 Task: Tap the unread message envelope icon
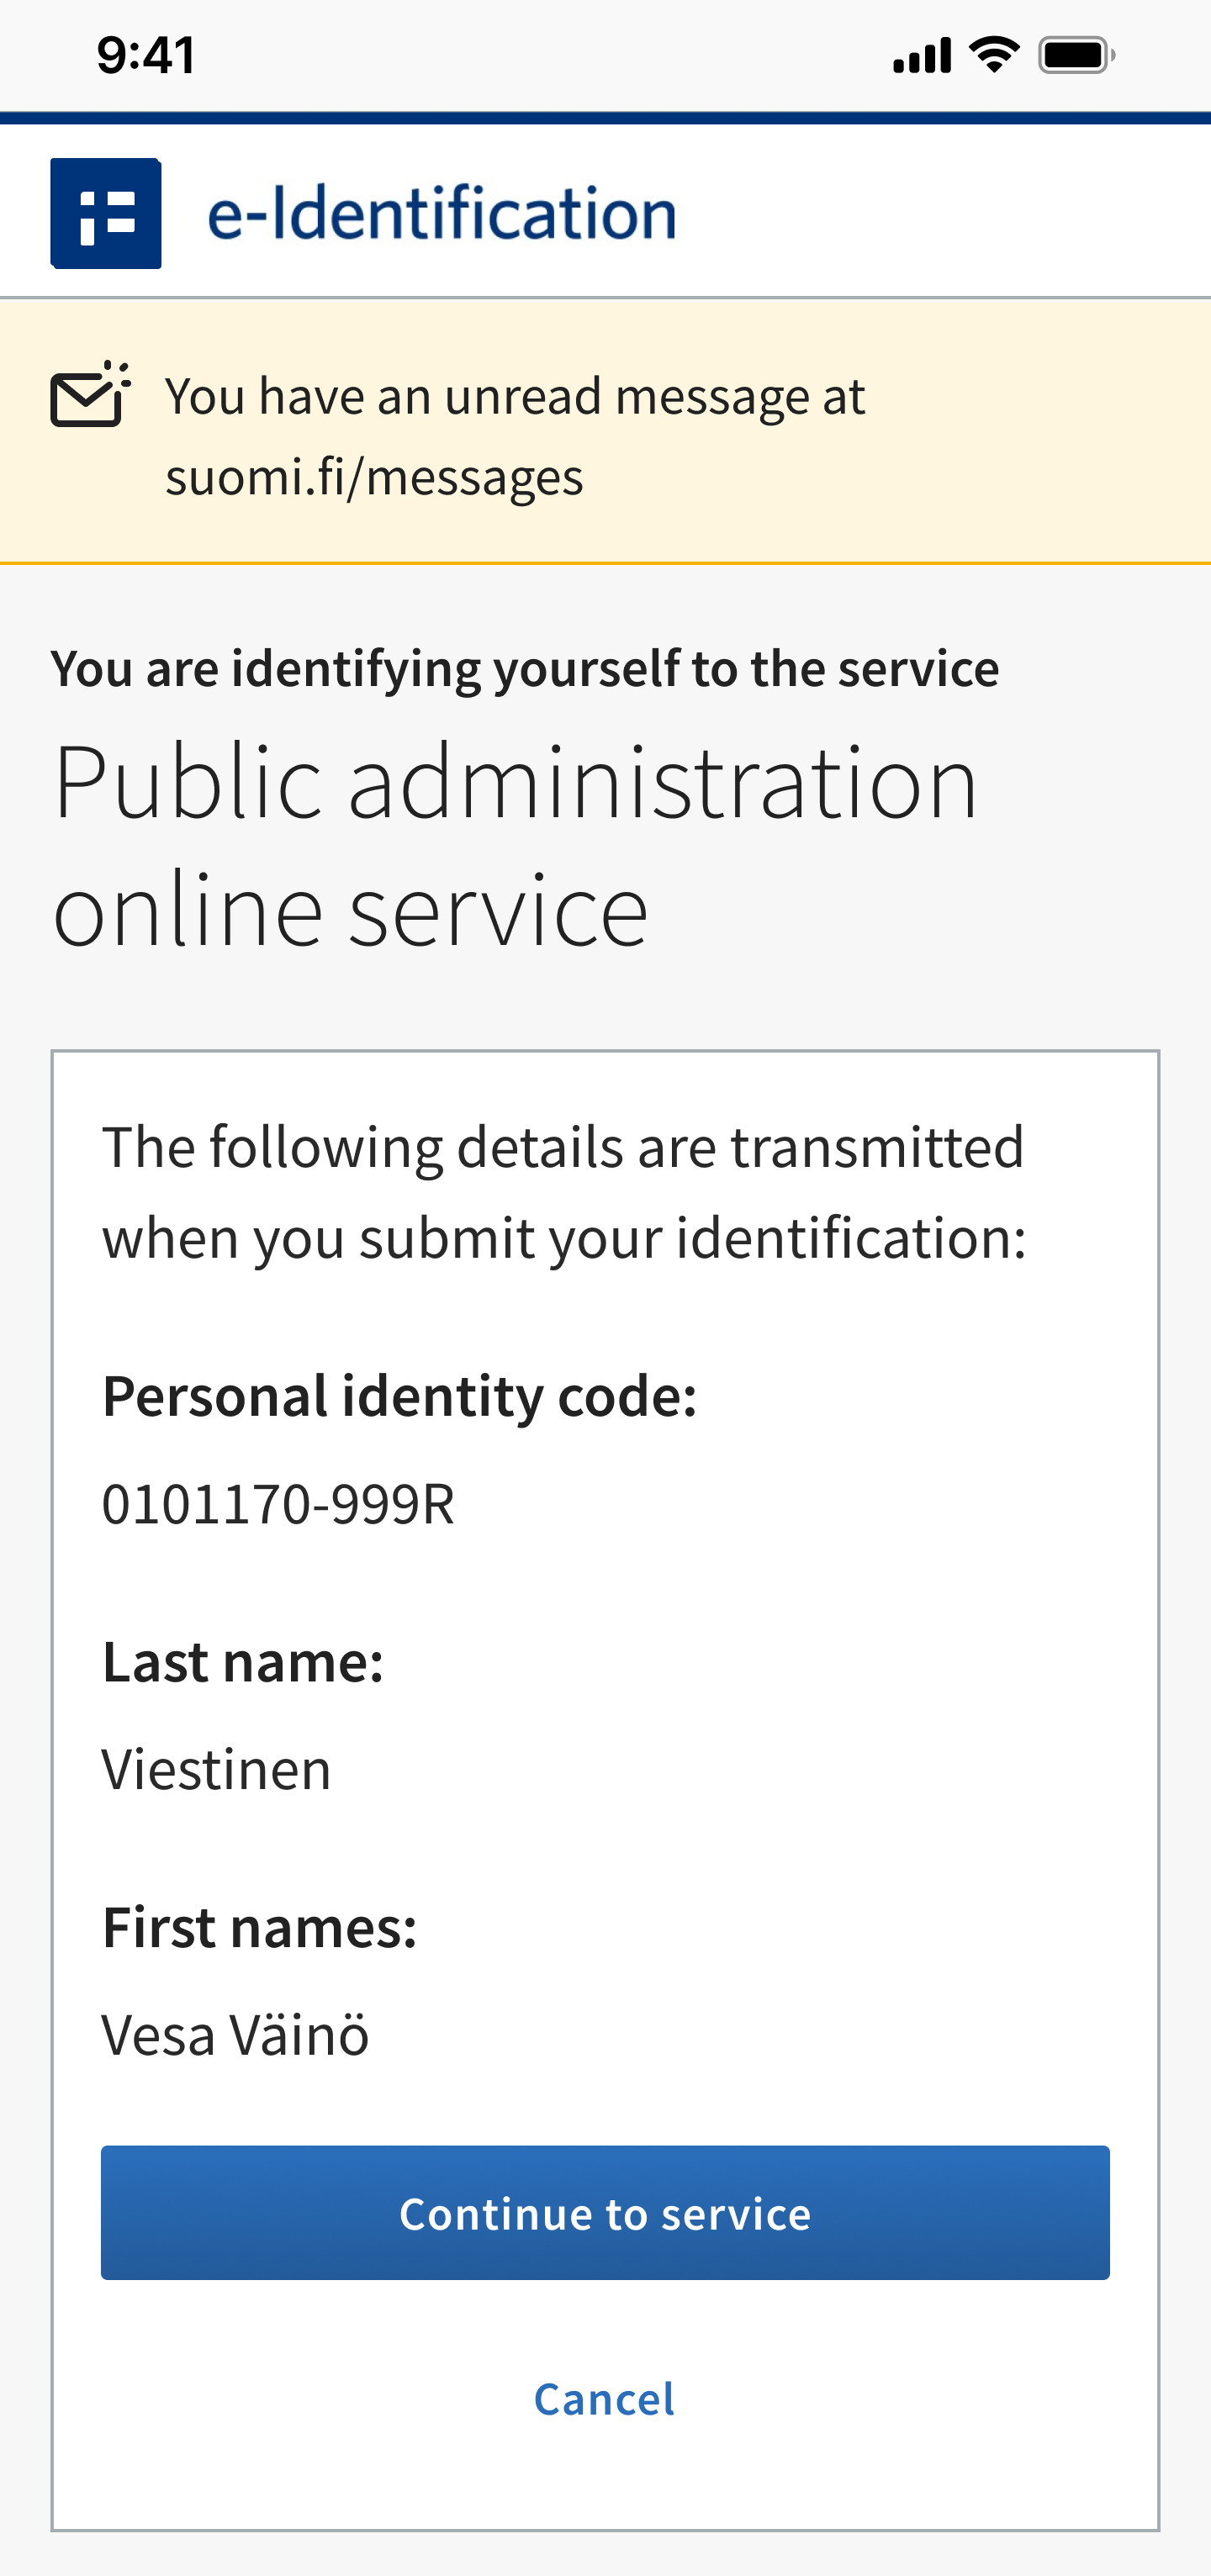(x=90, y=395)
